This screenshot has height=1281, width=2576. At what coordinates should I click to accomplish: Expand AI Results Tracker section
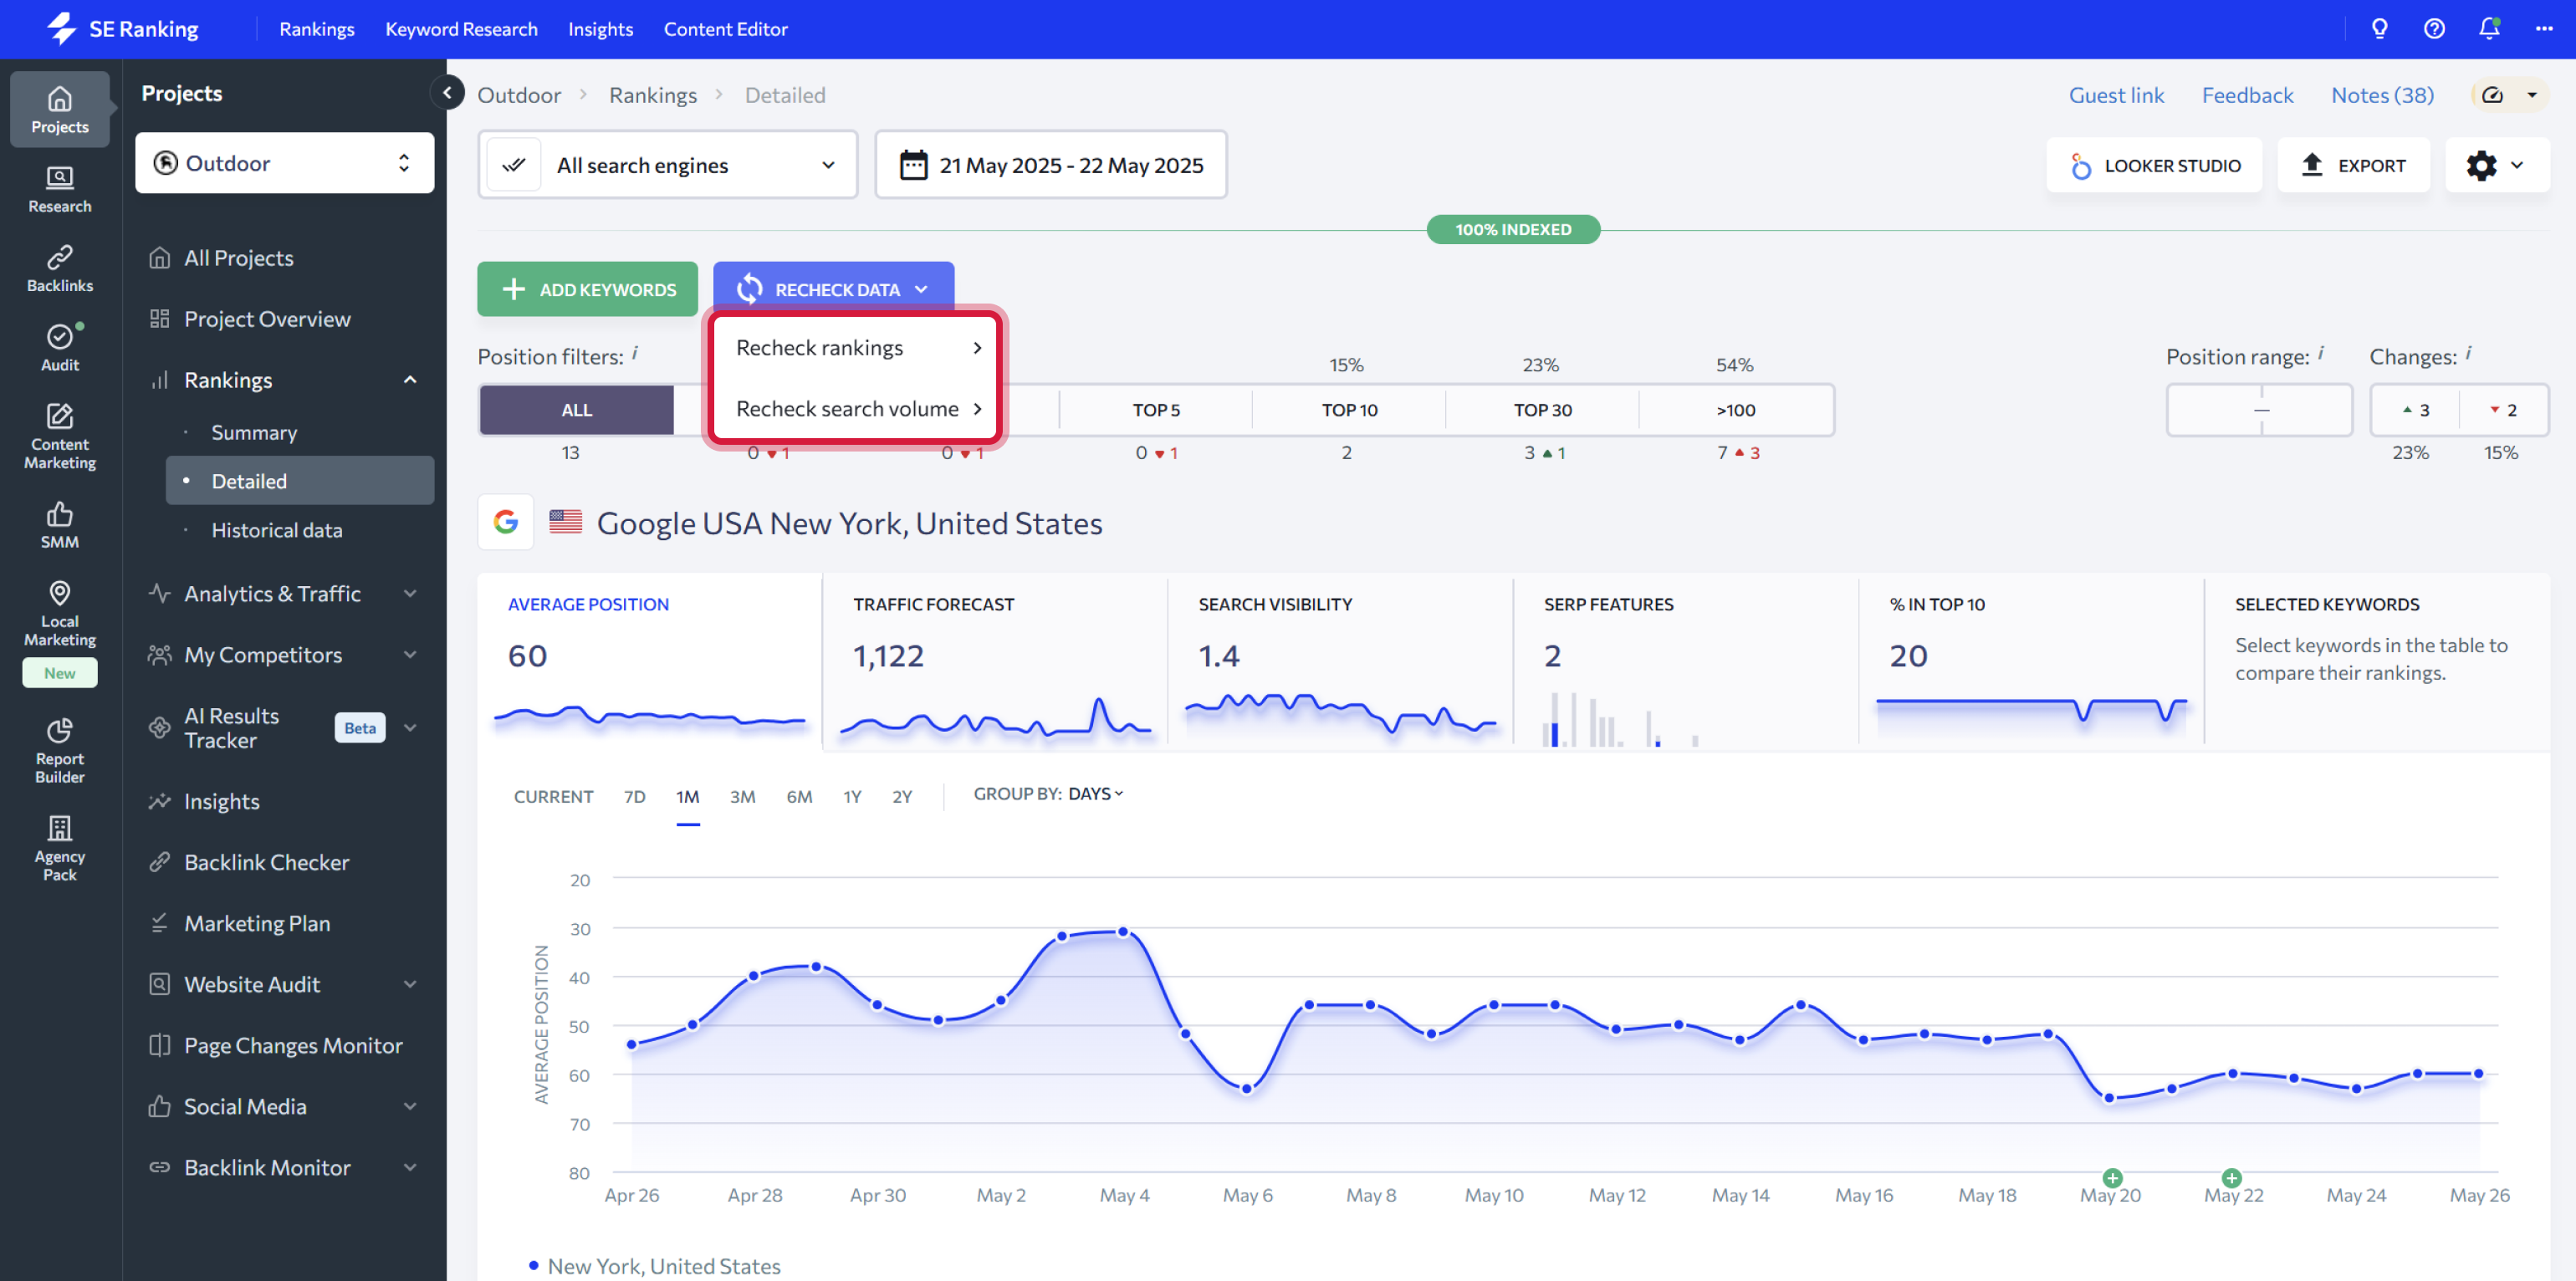click(x=410, y=727)
